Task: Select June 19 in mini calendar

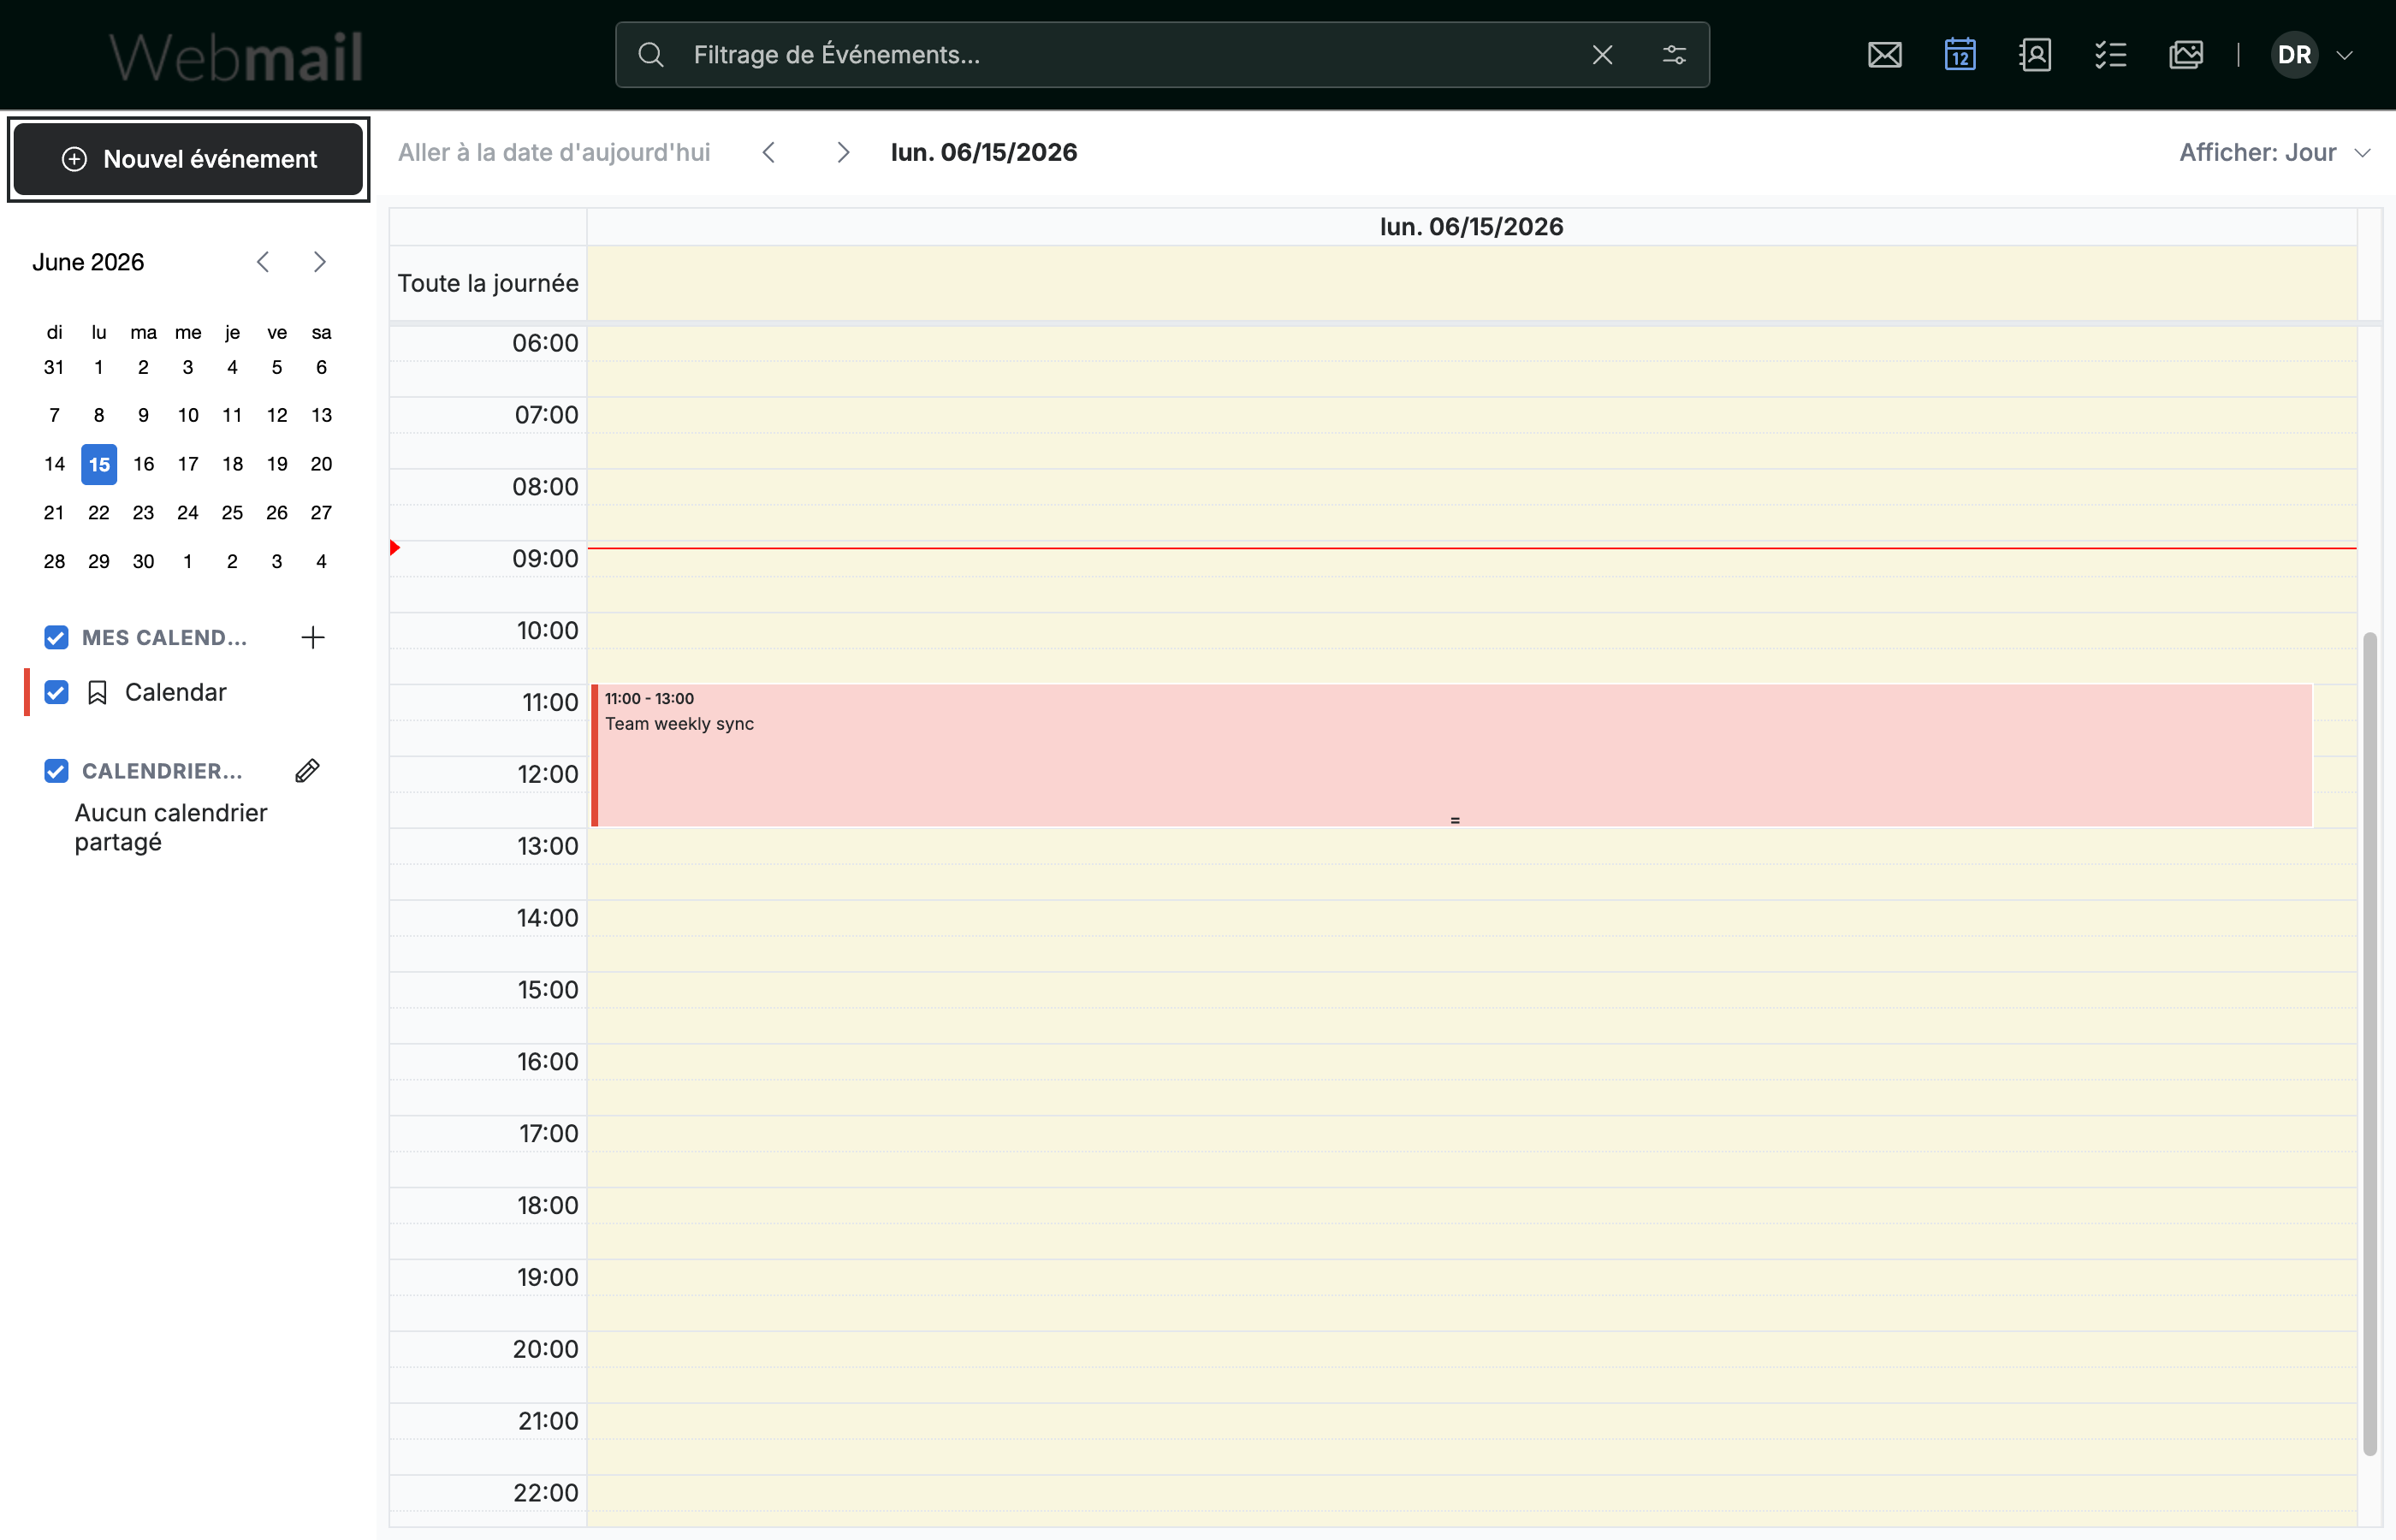Action: click(x=277, y=464)
